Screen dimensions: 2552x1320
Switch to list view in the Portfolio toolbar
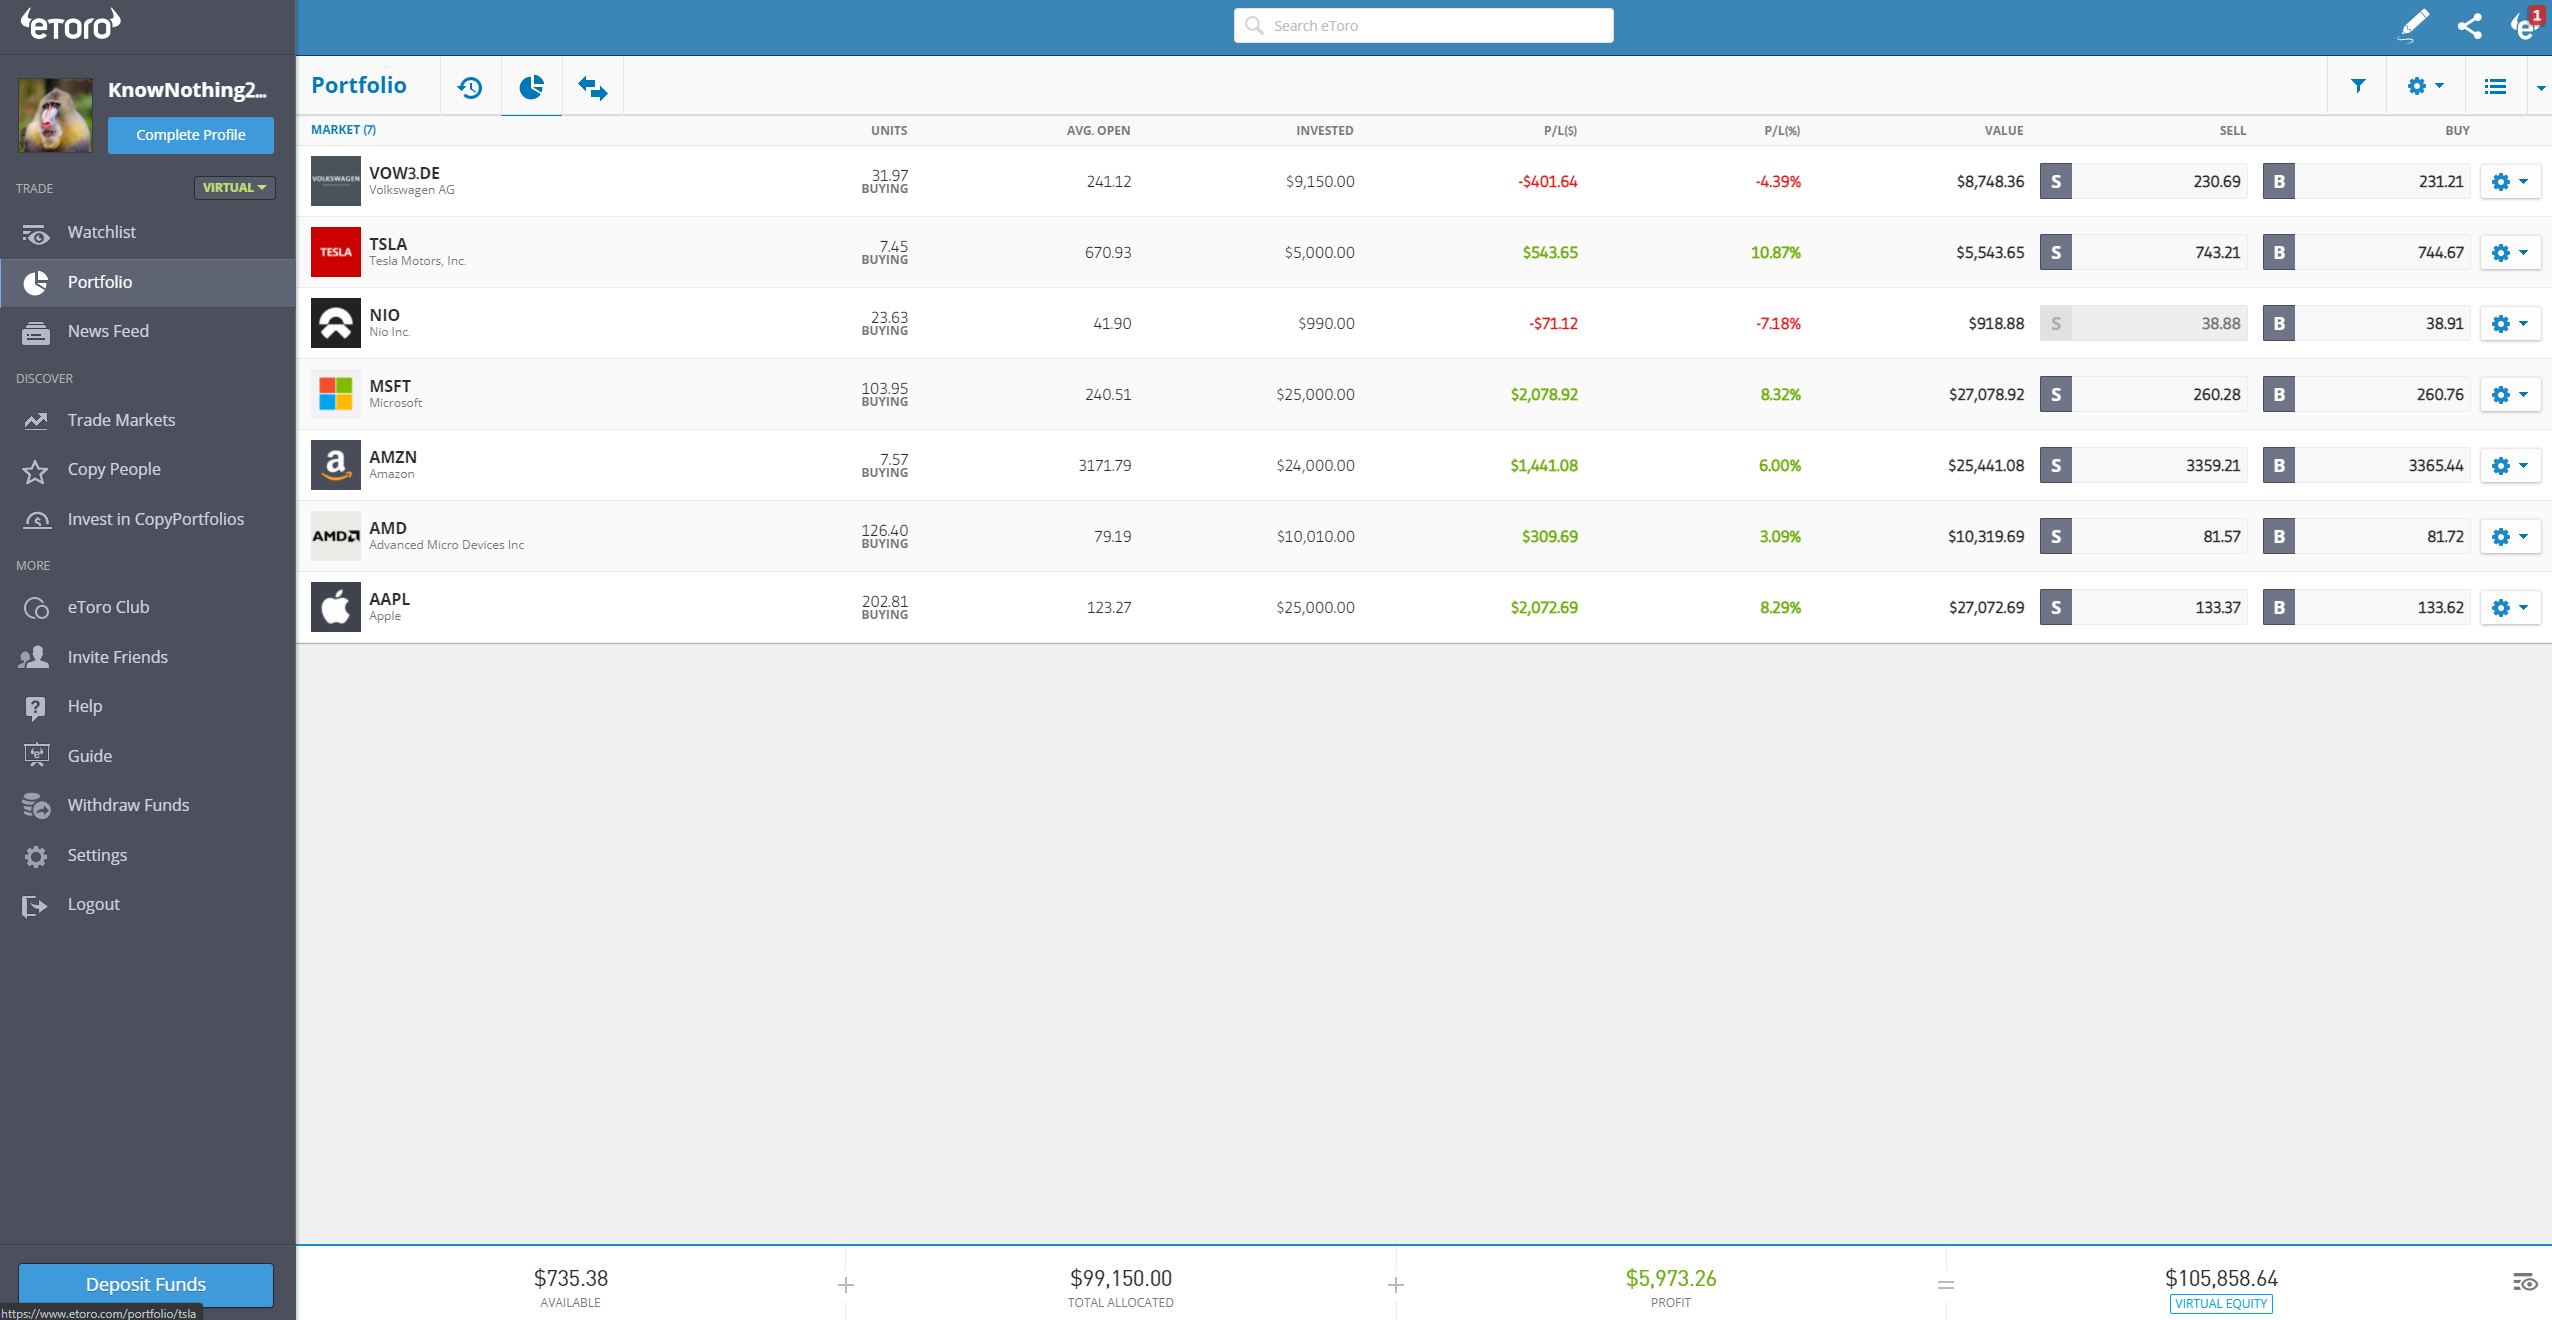[2496, 86]
